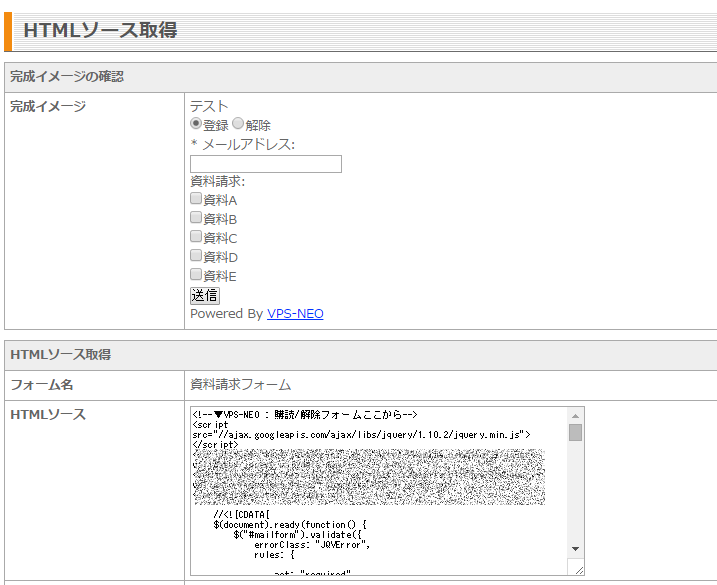Click the 送信 submit button

205,295
